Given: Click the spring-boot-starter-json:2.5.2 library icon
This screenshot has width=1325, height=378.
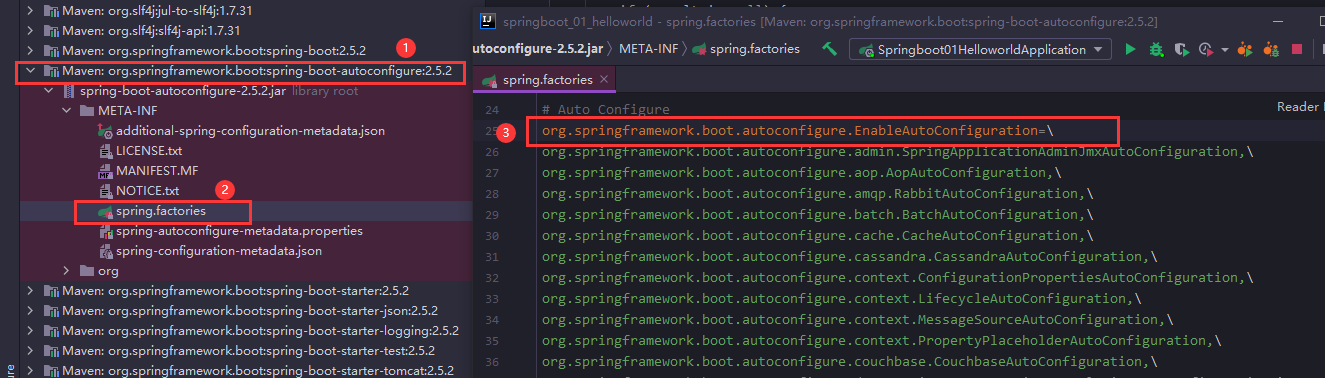Looking at the screenshot, I should tap(50, 311).
